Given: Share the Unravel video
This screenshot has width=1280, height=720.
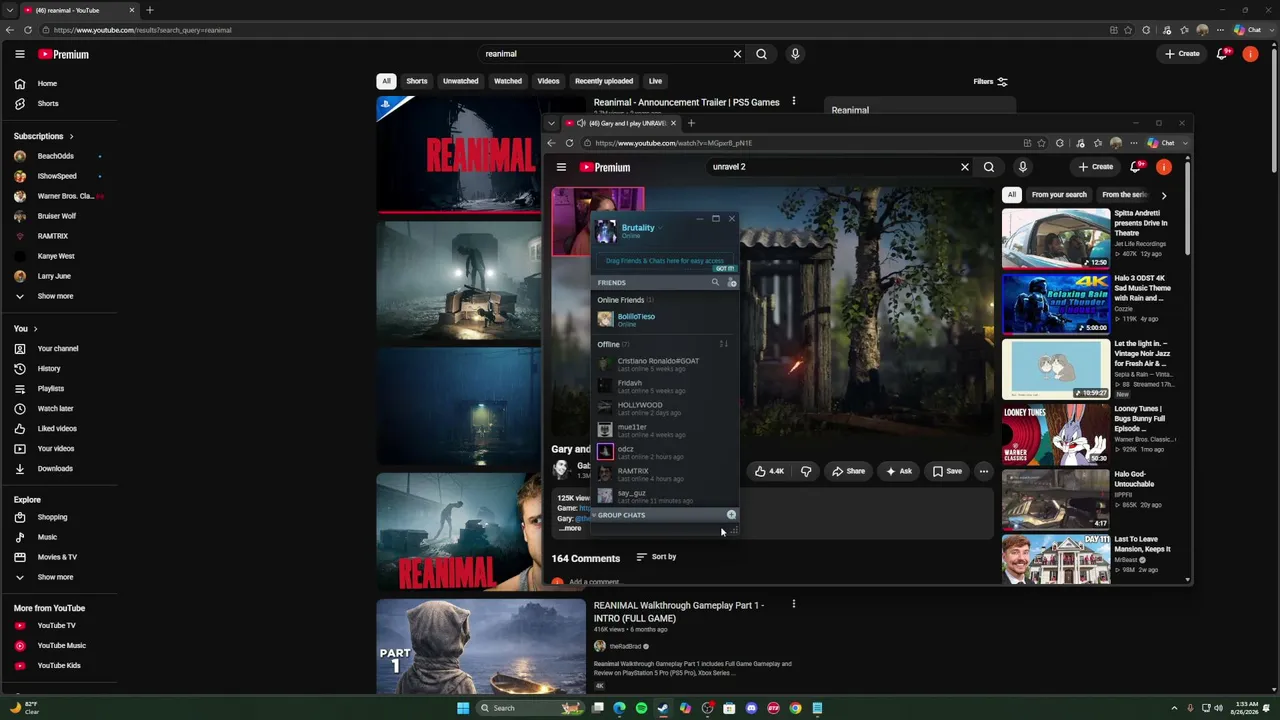Looking at the screenshot, I should pyautogui.click(x=847, y=471).
